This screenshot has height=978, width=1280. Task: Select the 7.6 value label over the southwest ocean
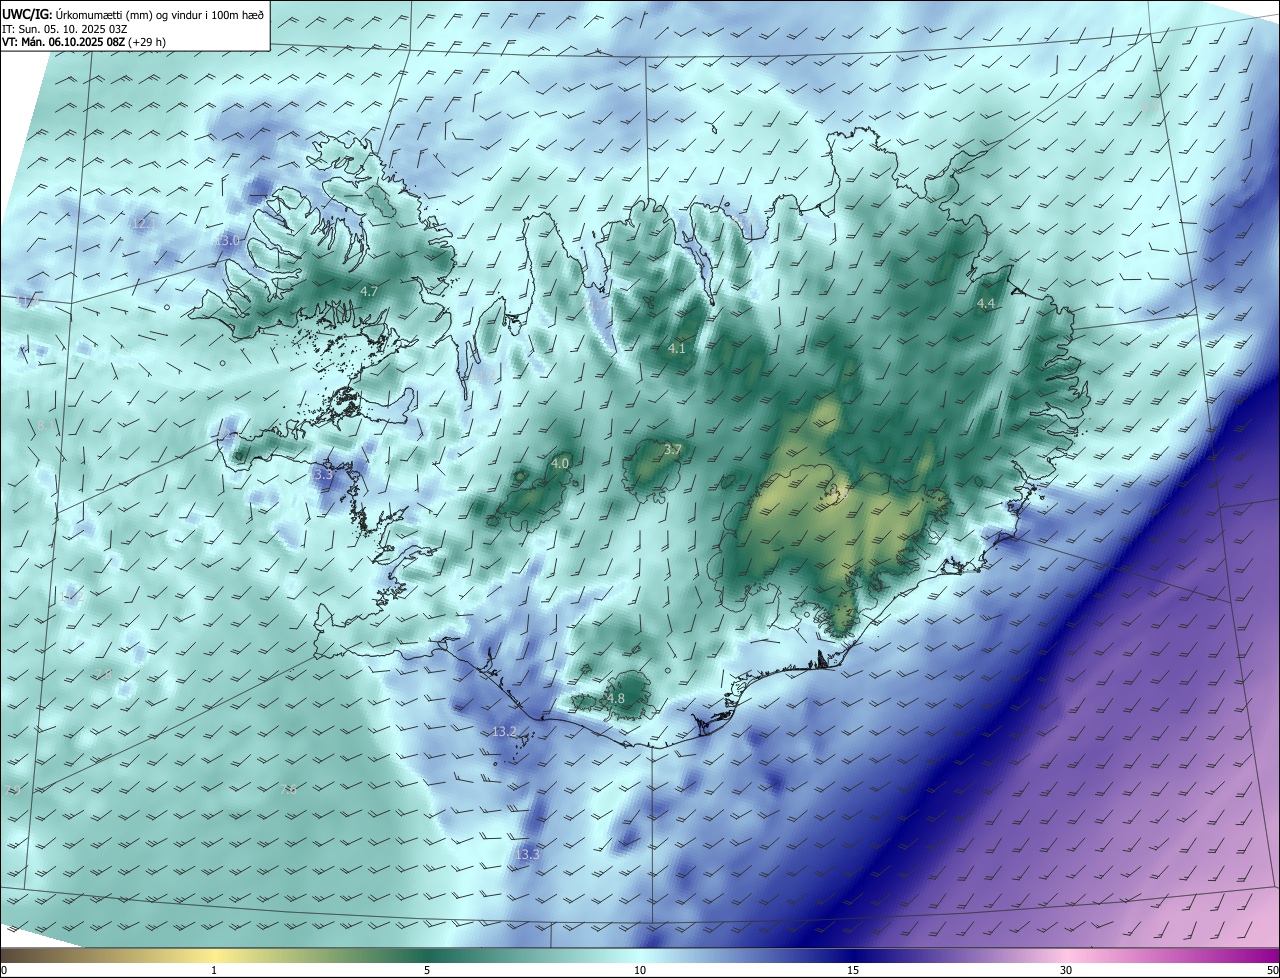(x=288, y=790)
